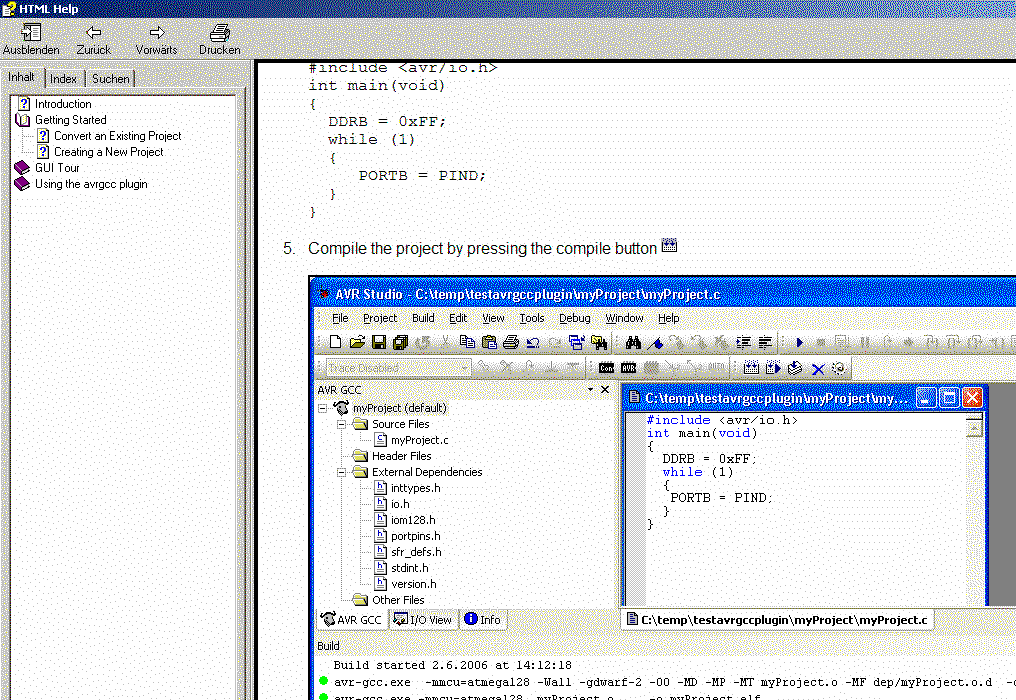The height and width of the screenshot is (700, 1016).
Task: Click the myProject.c document tab at bottom
Action: click(x=778, y=620)
